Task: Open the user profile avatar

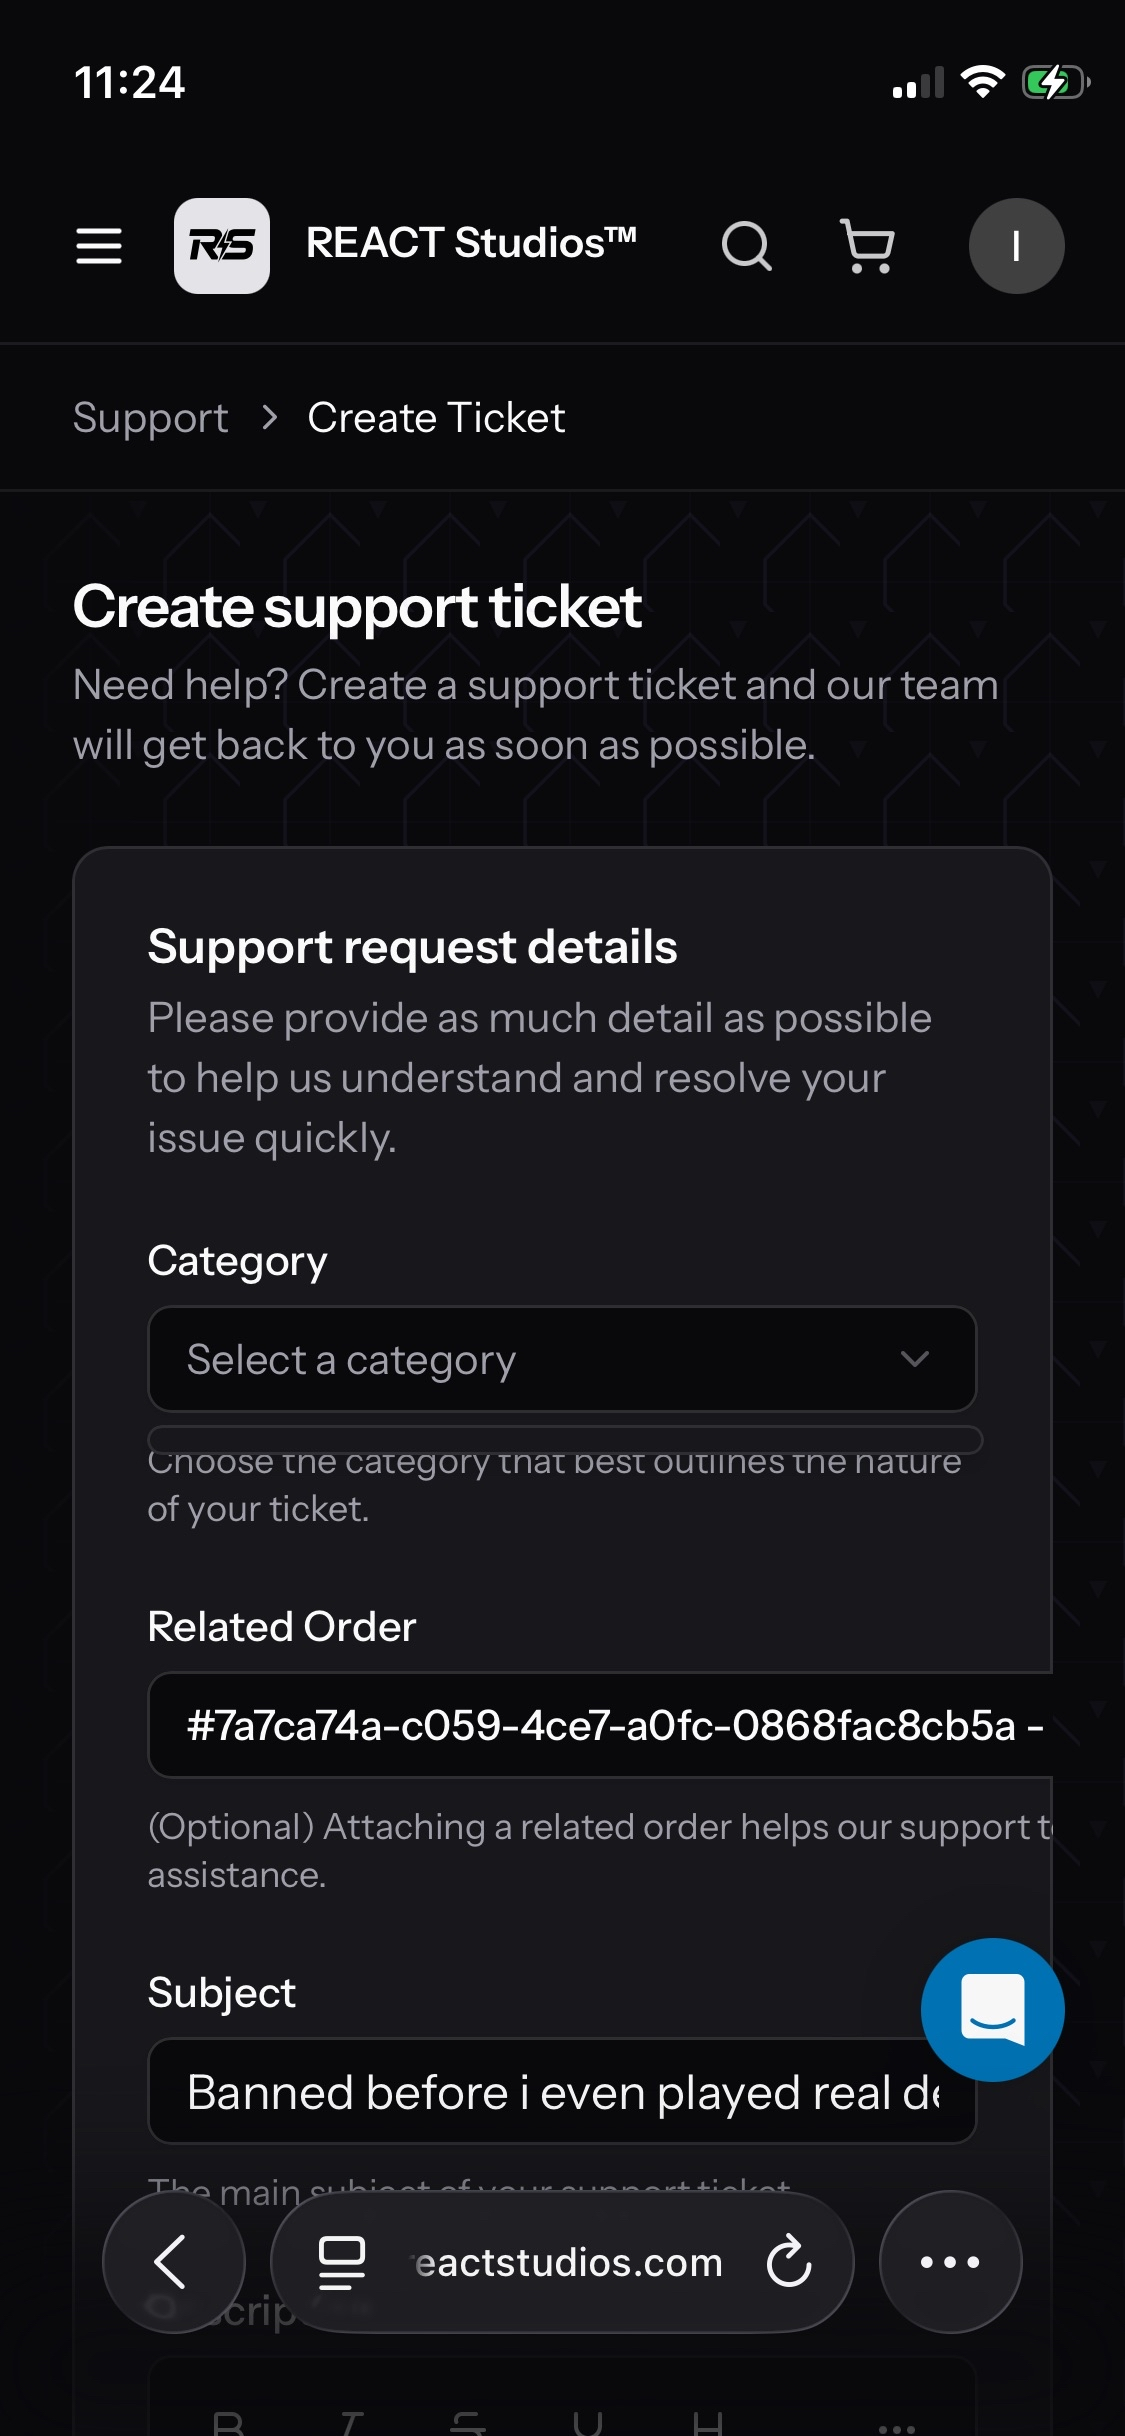Action: pos(1016,245)
